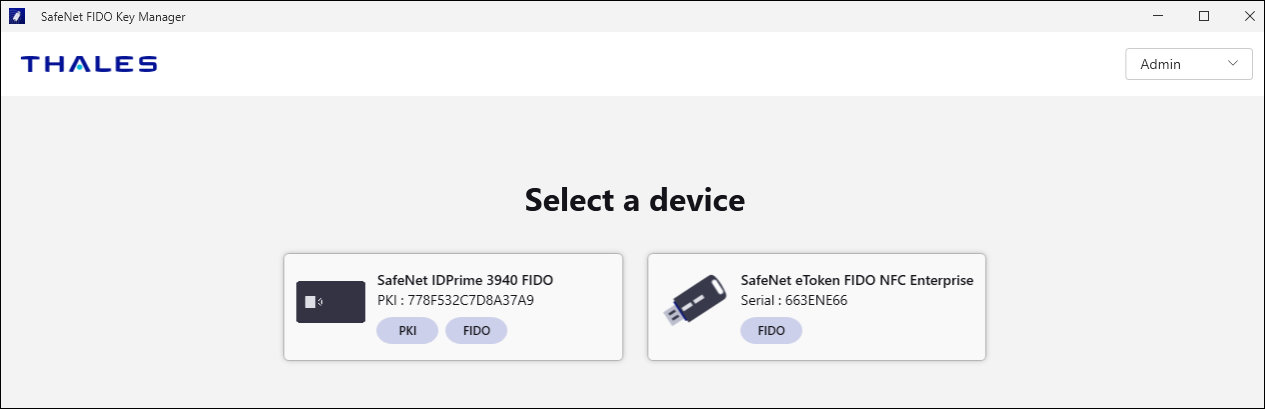The image size is (1265, 409).
Task: Click the Serial number 663ENE66 text
Action: (794, 300)
